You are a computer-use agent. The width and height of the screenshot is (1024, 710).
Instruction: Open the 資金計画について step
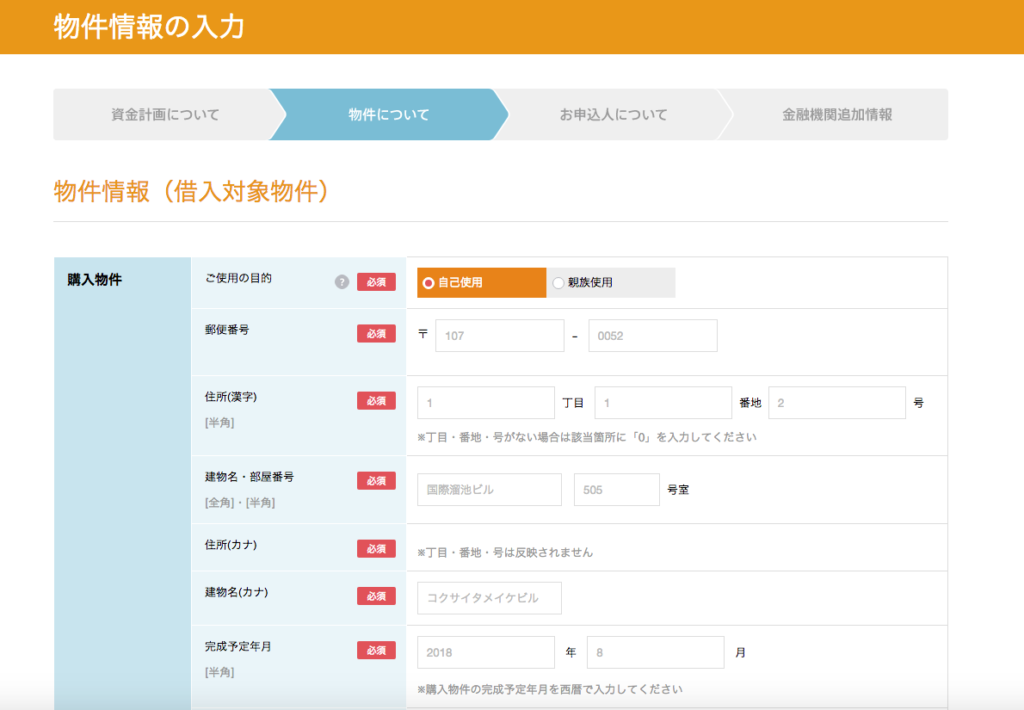coord(166,114)
